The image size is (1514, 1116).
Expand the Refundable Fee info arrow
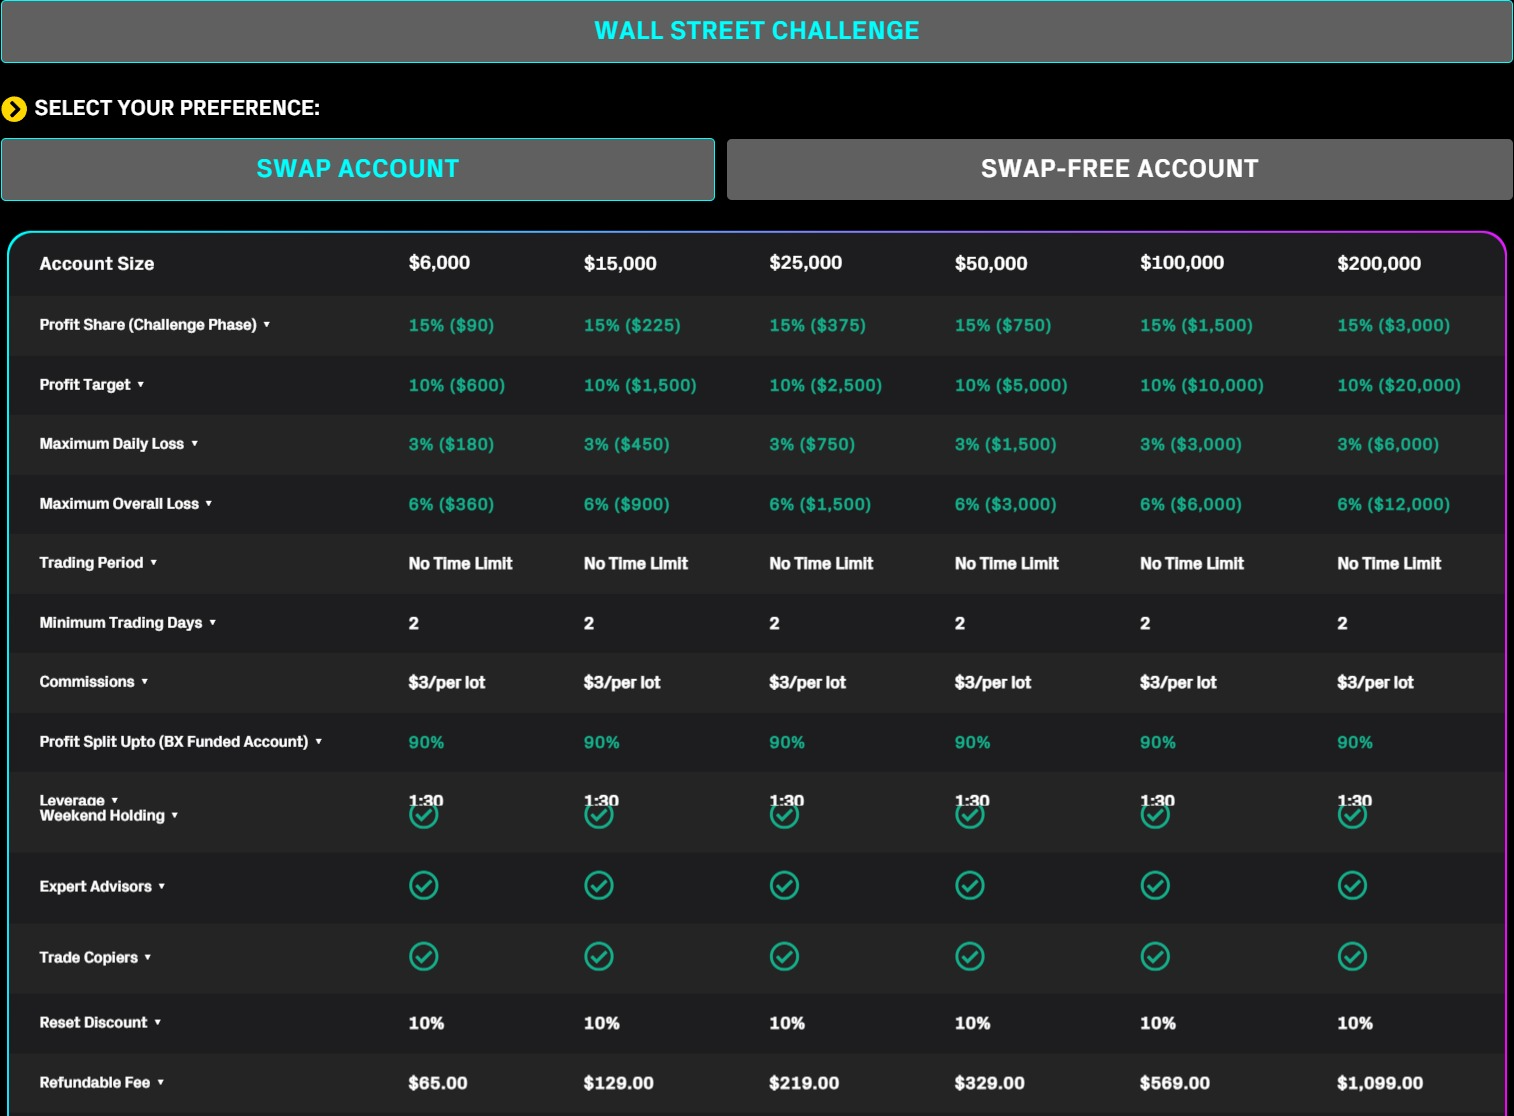pyautogui.click(x=161, y=1083)
